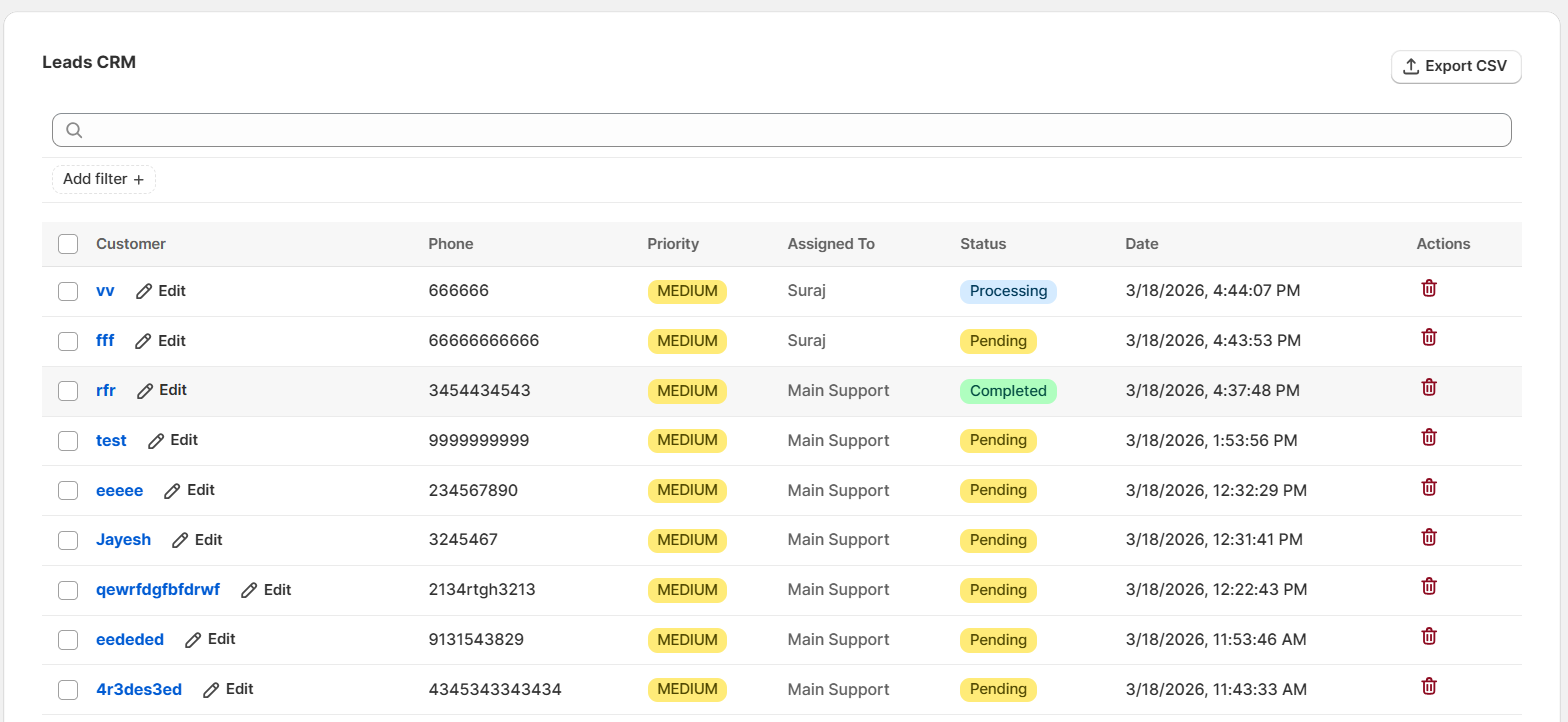Screen dimensions: 1568x722
Task: Delete the 4r3des3ed lead row
Action: [x=1429, y=686]
